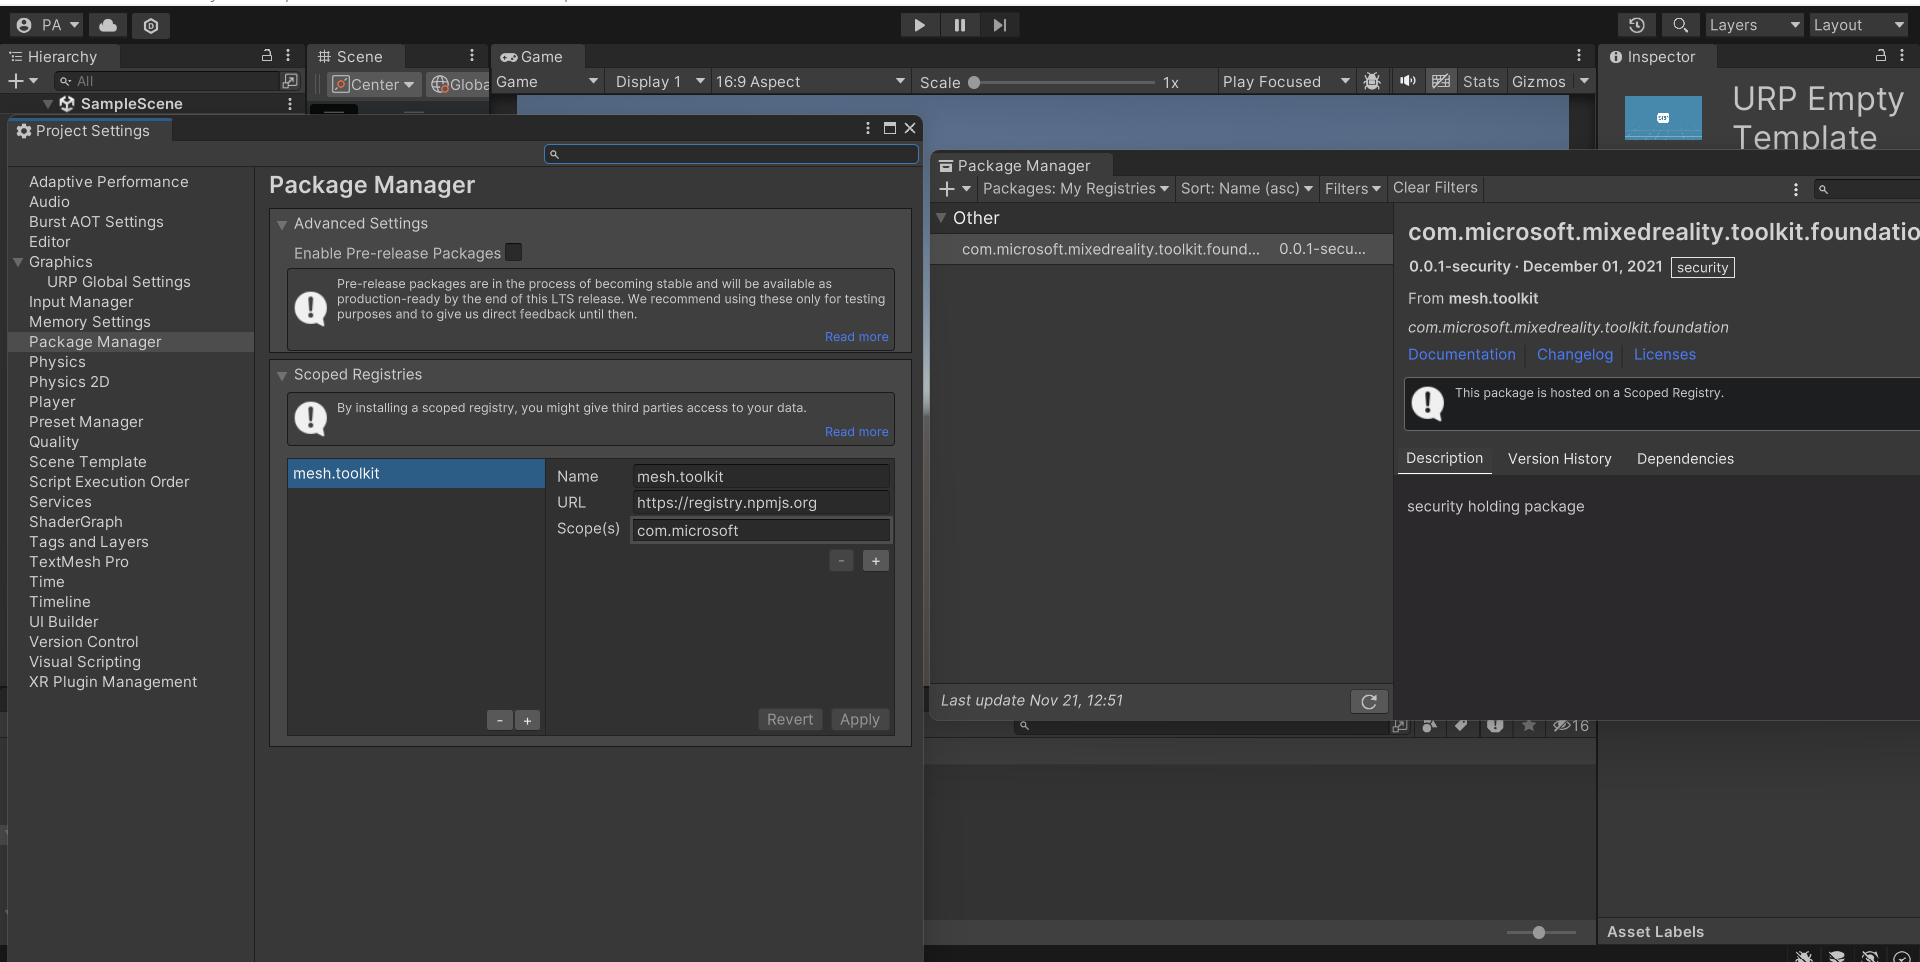Image resolution: width=1920 pixels, height=962 pixels.
Task: Open the 16:9 Aspect ratio dropdown
Action: tap(810, 81)
